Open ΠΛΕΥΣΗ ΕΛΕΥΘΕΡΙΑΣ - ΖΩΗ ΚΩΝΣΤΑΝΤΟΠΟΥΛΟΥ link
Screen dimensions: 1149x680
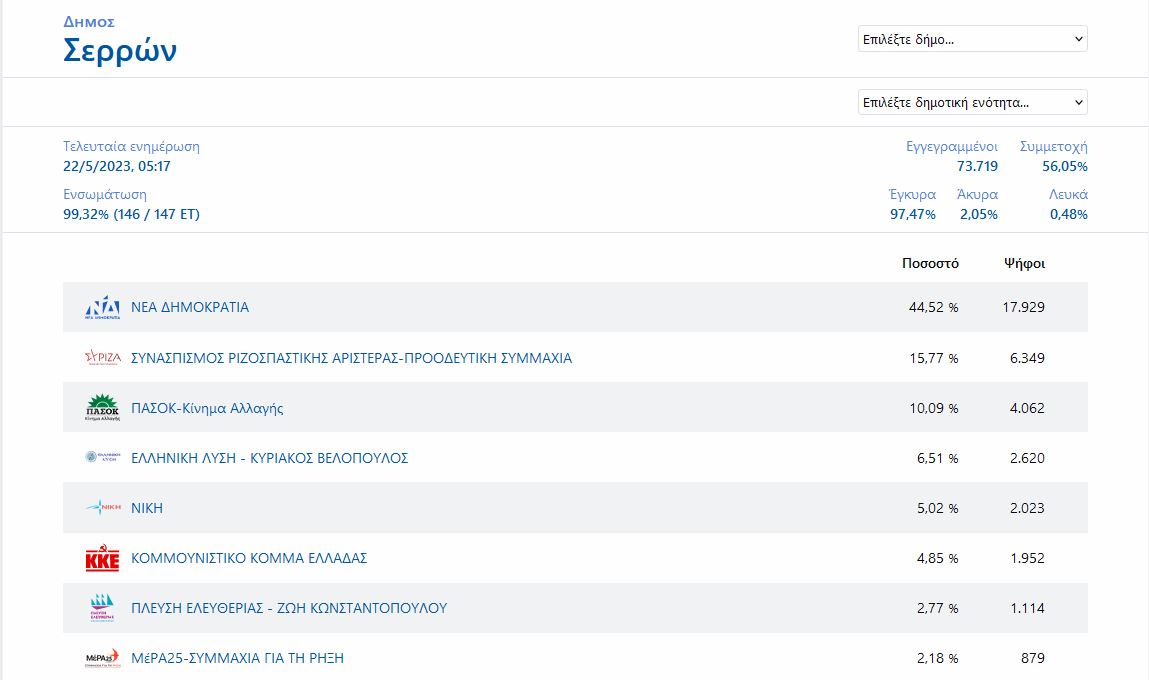(x=289, y=608)
